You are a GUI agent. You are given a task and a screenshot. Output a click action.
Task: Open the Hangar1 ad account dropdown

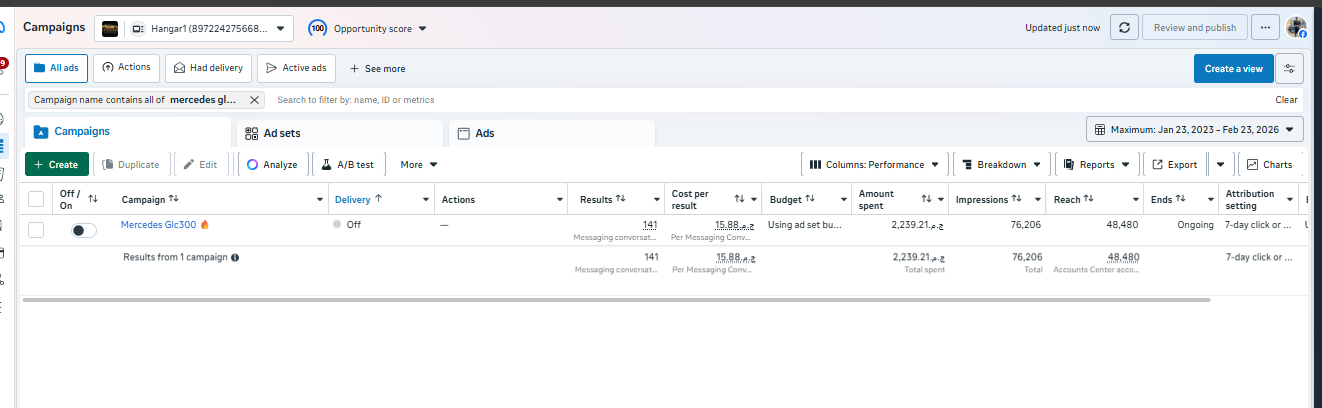tap(194, 29)
